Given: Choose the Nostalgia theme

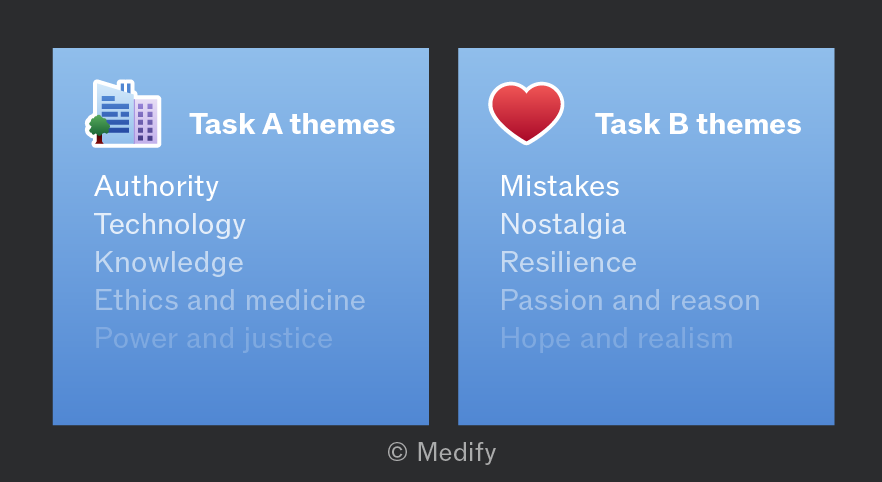Looking at the screenshot, I should coord(563,224).
